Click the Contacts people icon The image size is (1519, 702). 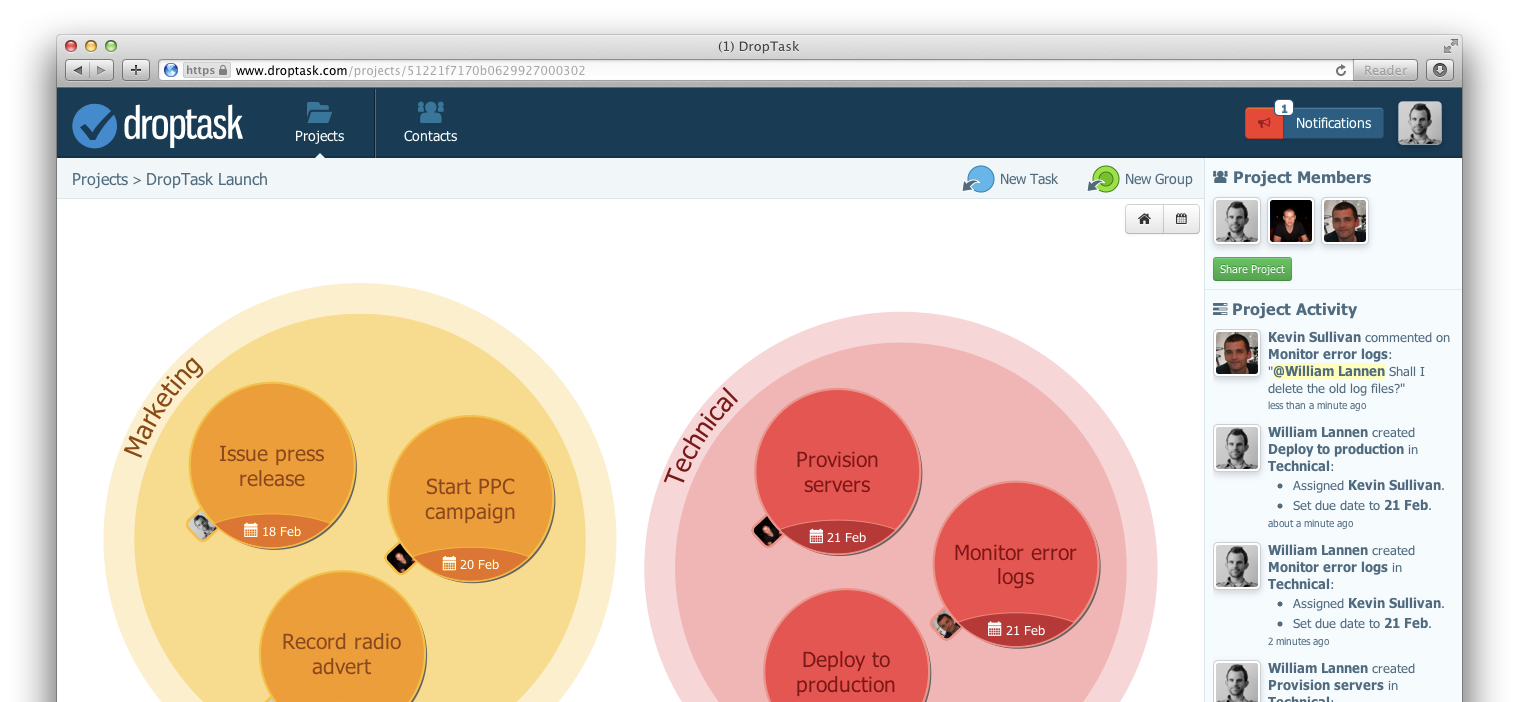point(430,110)
